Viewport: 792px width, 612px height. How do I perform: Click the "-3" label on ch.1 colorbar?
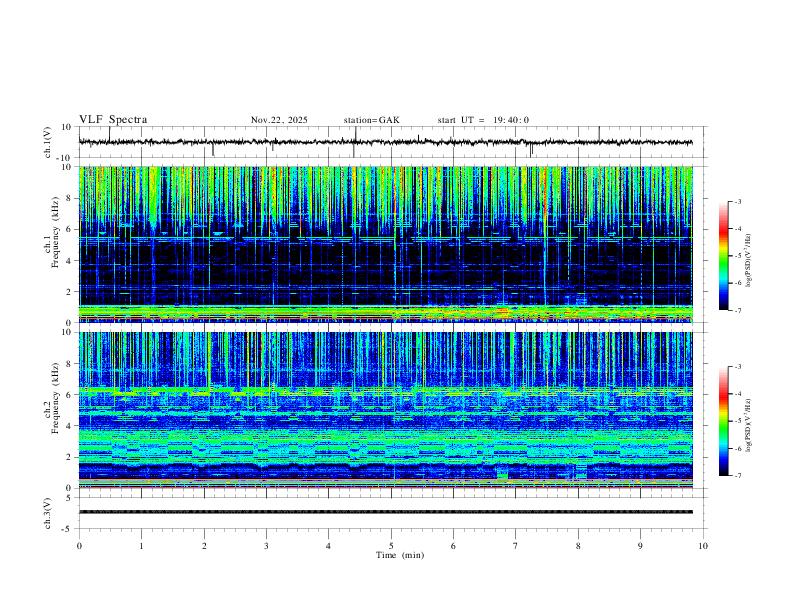pyautogui.click(x=738, y=201)
